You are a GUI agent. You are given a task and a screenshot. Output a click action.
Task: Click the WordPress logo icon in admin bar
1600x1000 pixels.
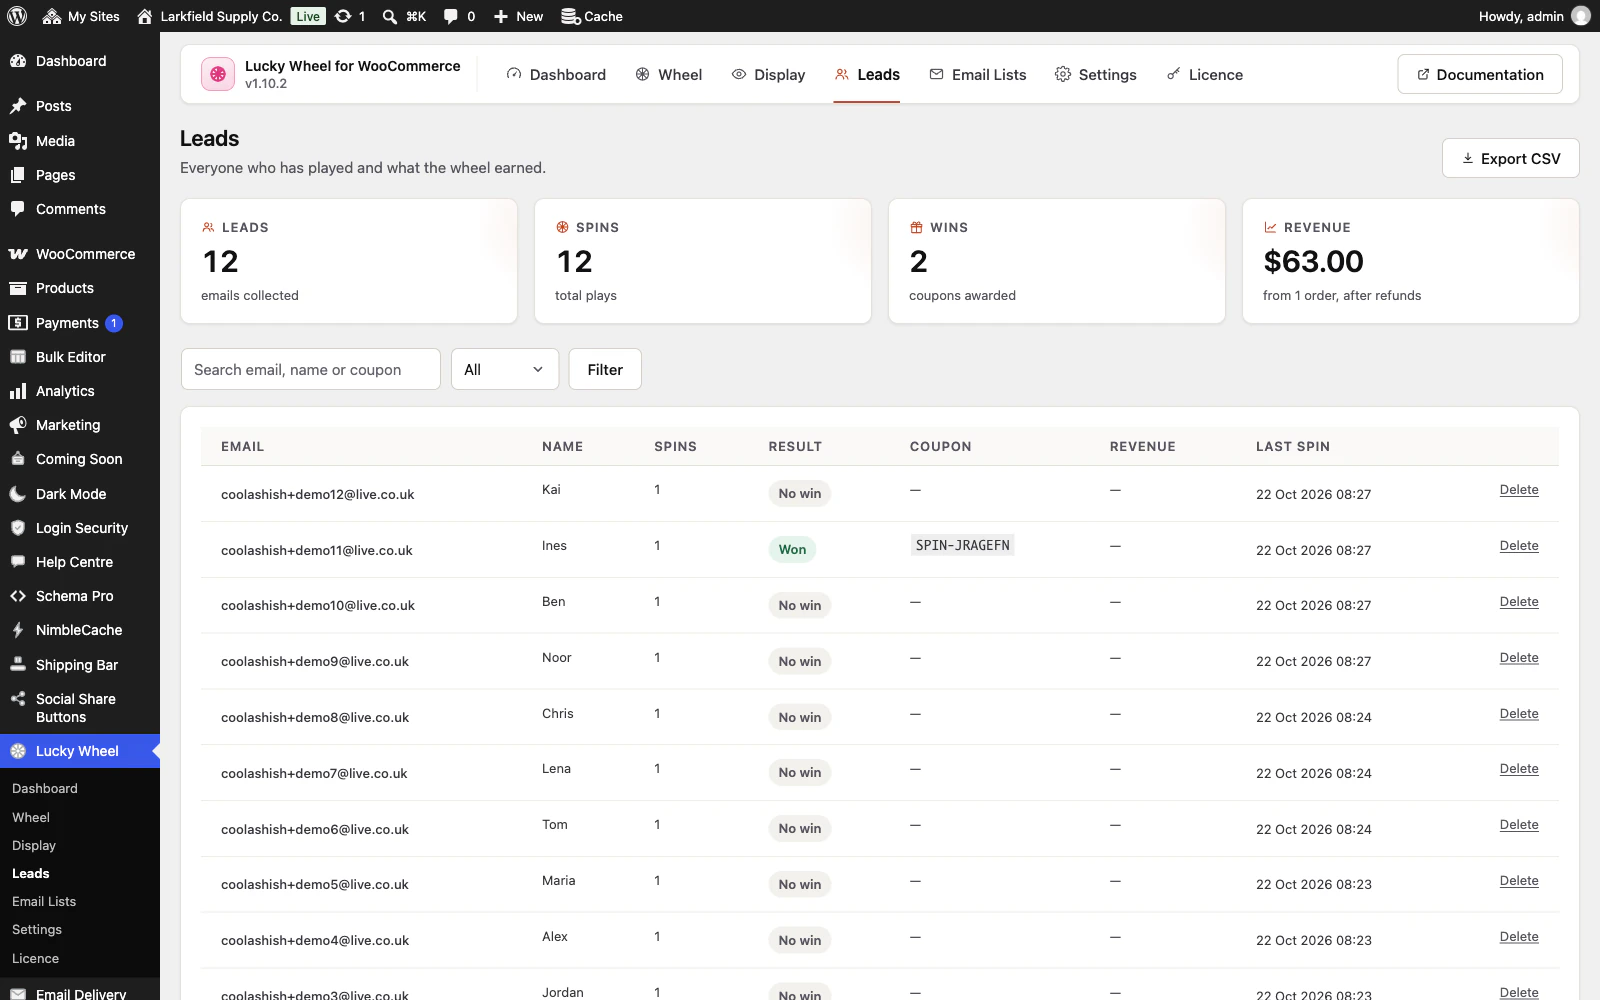point(17,16)
